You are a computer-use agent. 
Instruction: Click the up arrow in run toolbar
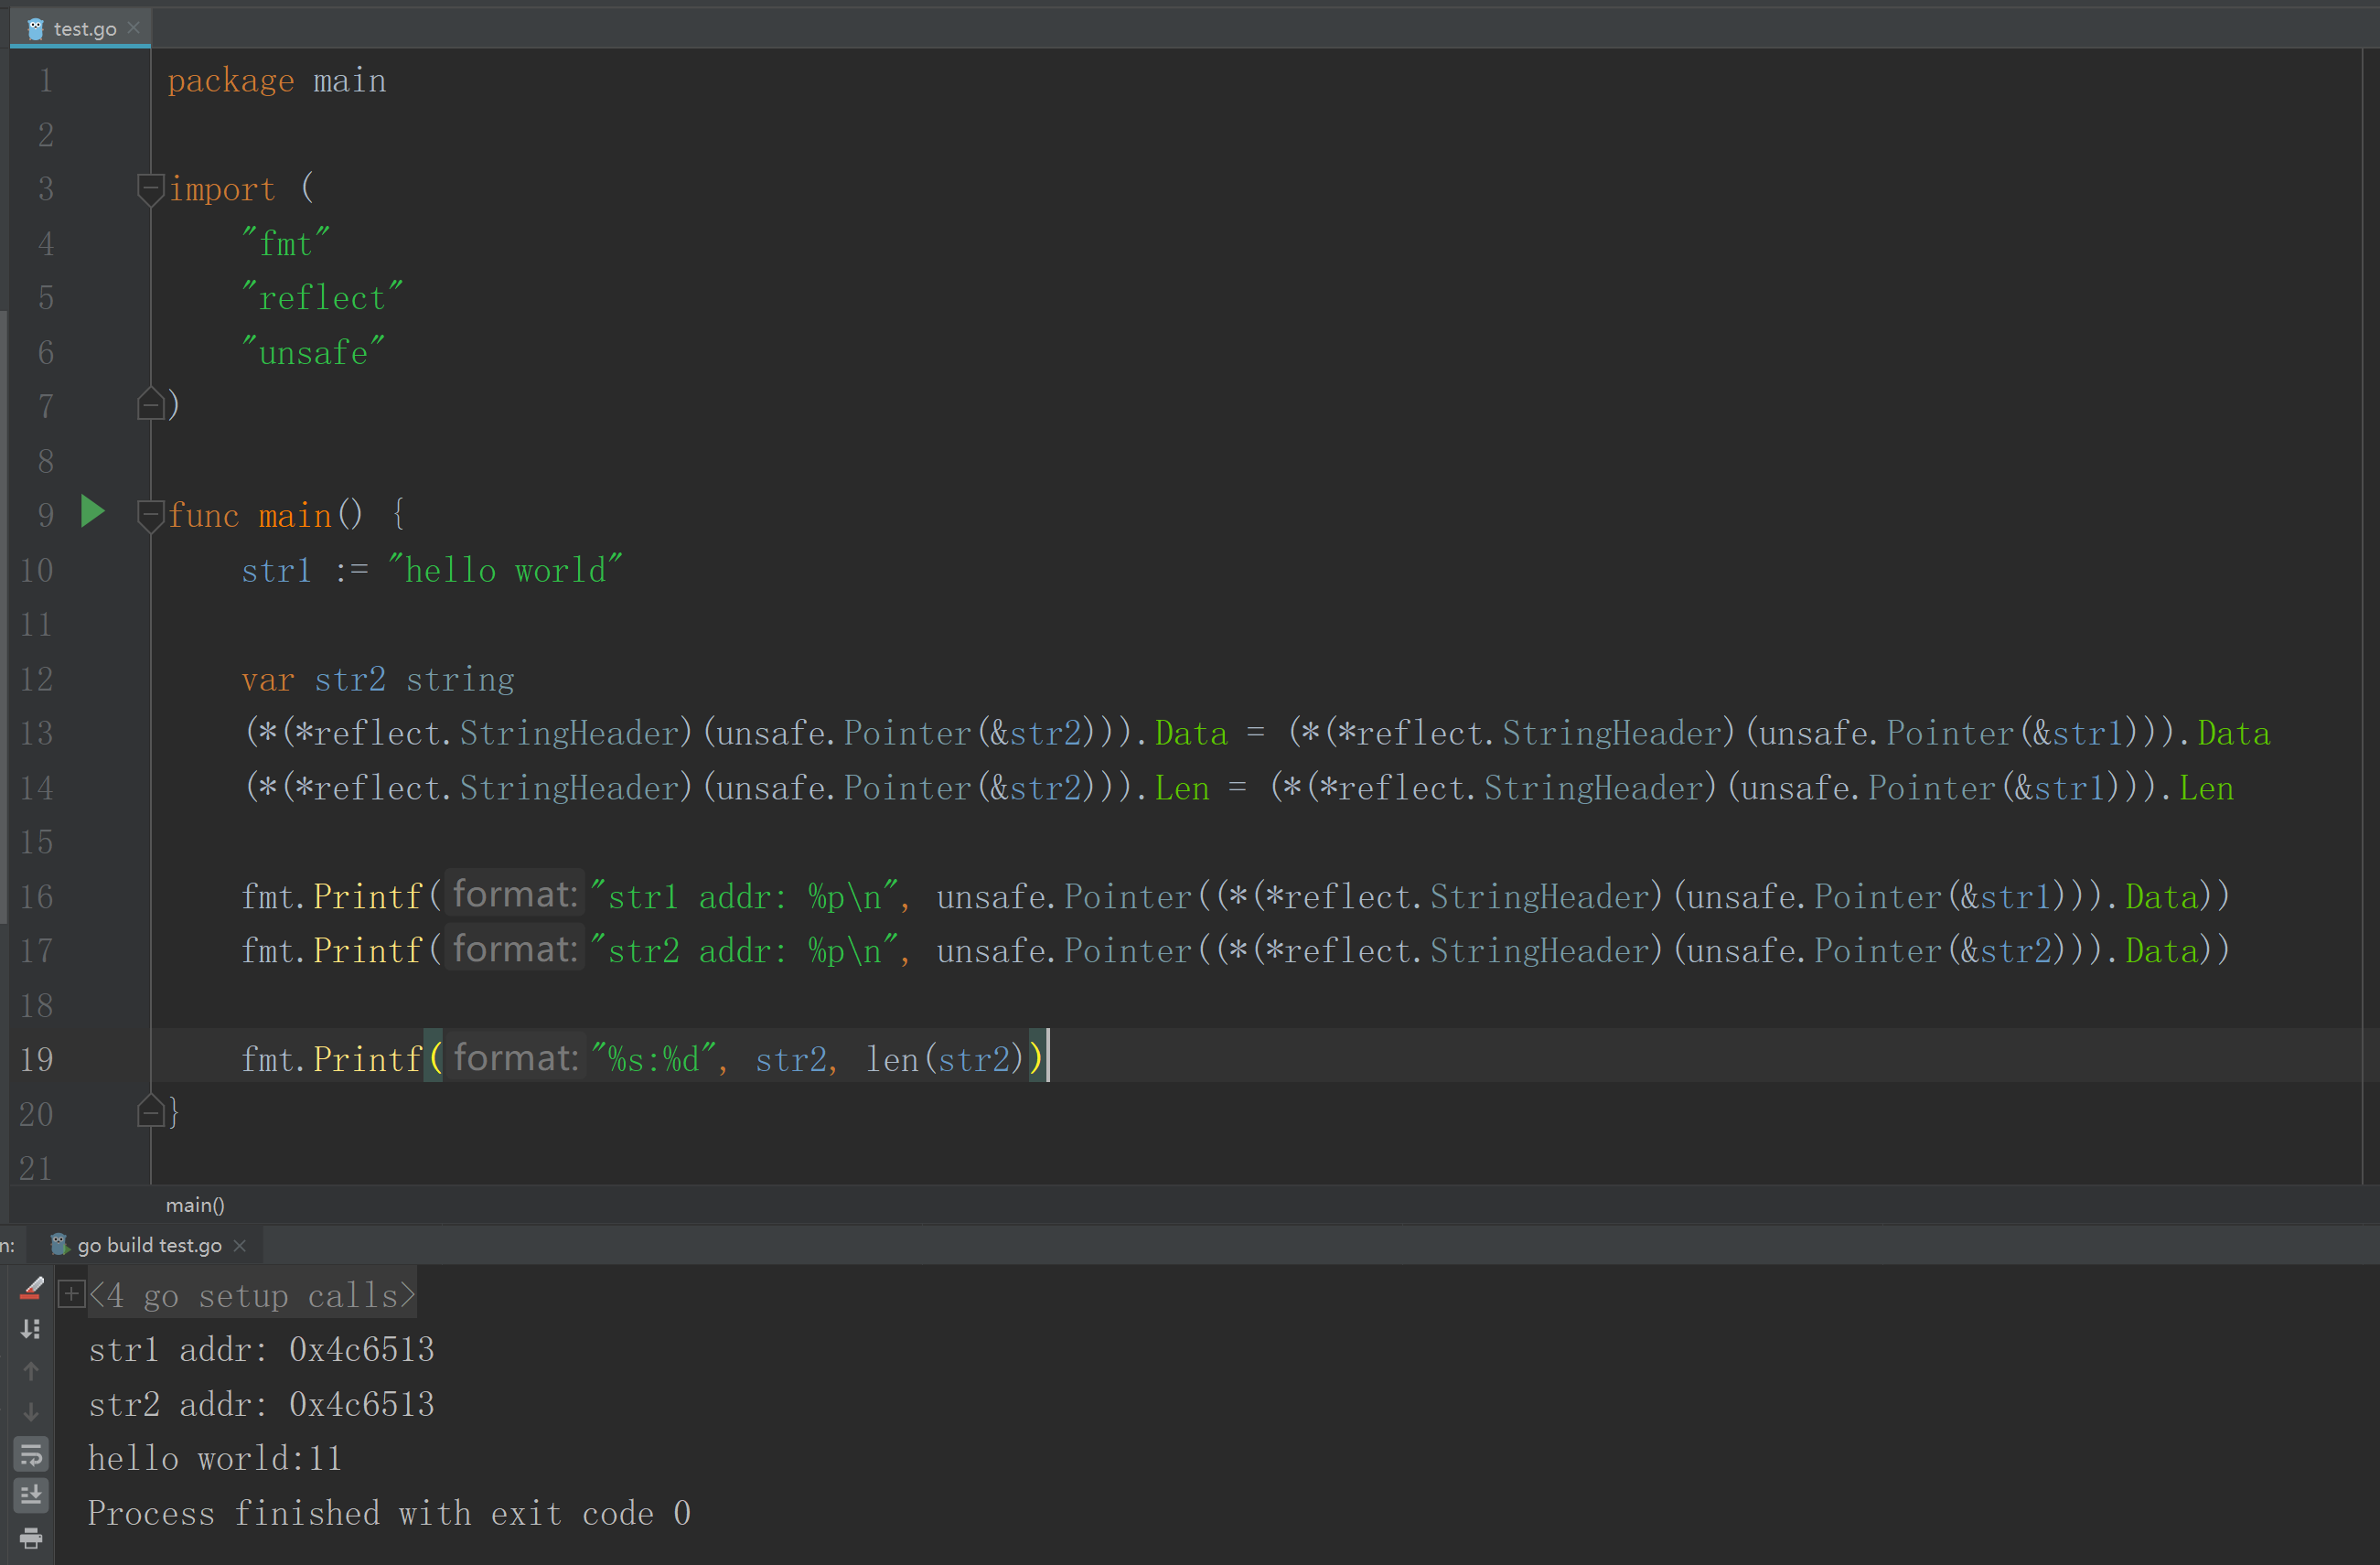(x=31, y=1371)
